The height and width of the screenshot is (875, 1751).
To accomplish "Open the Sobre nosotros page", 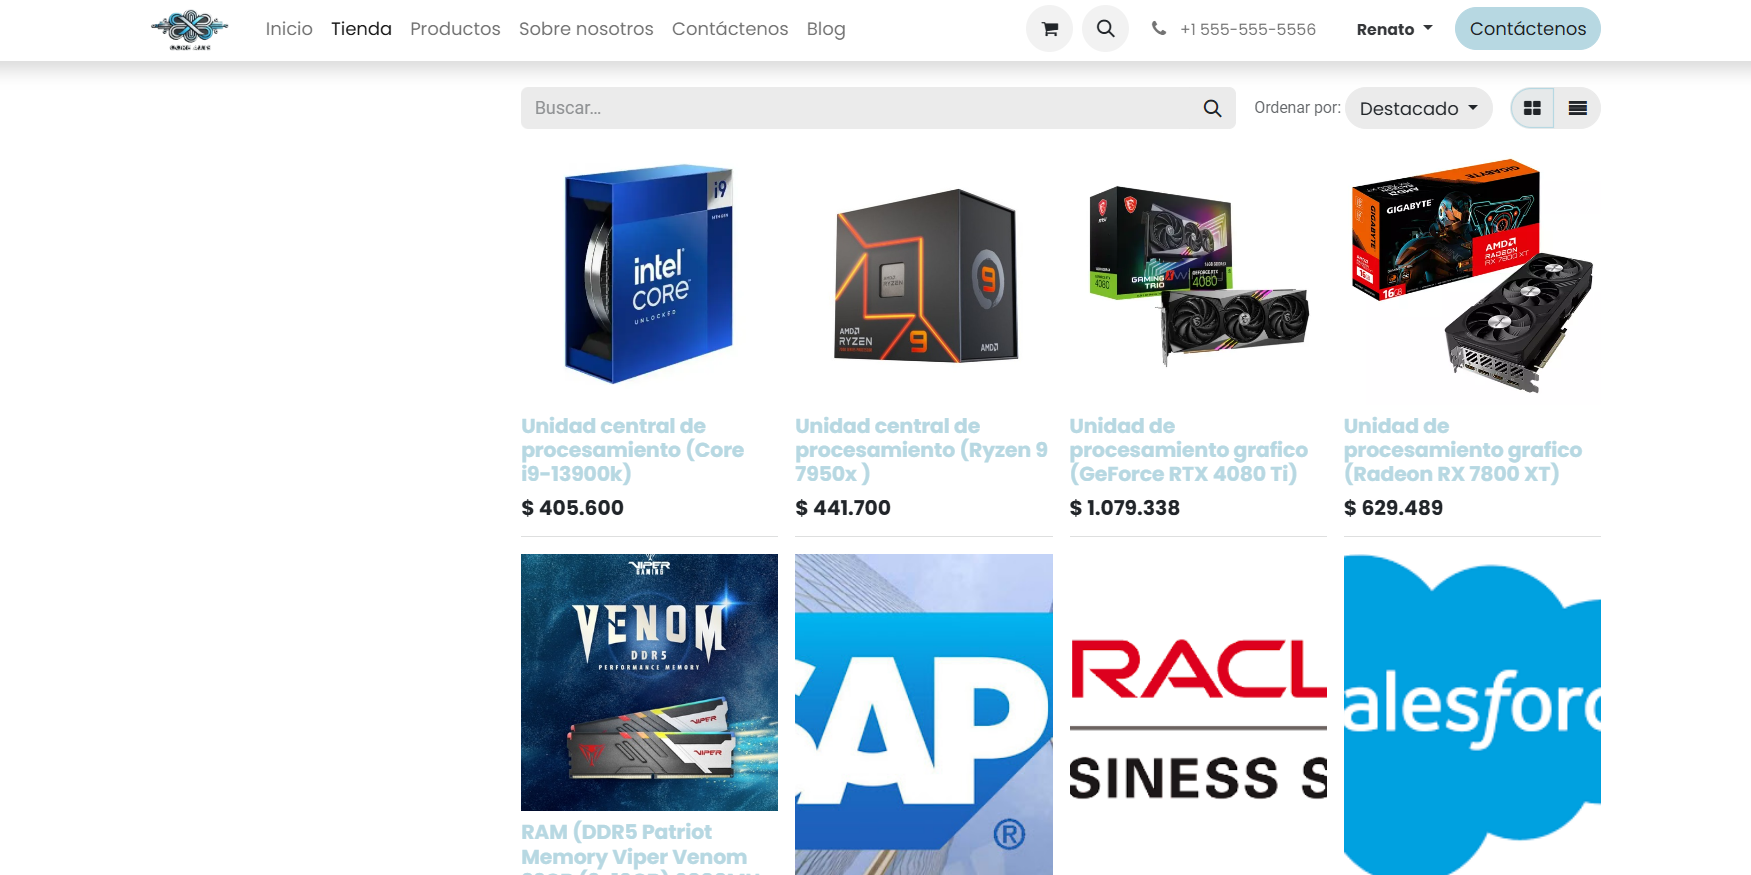I will coord(586,29).
